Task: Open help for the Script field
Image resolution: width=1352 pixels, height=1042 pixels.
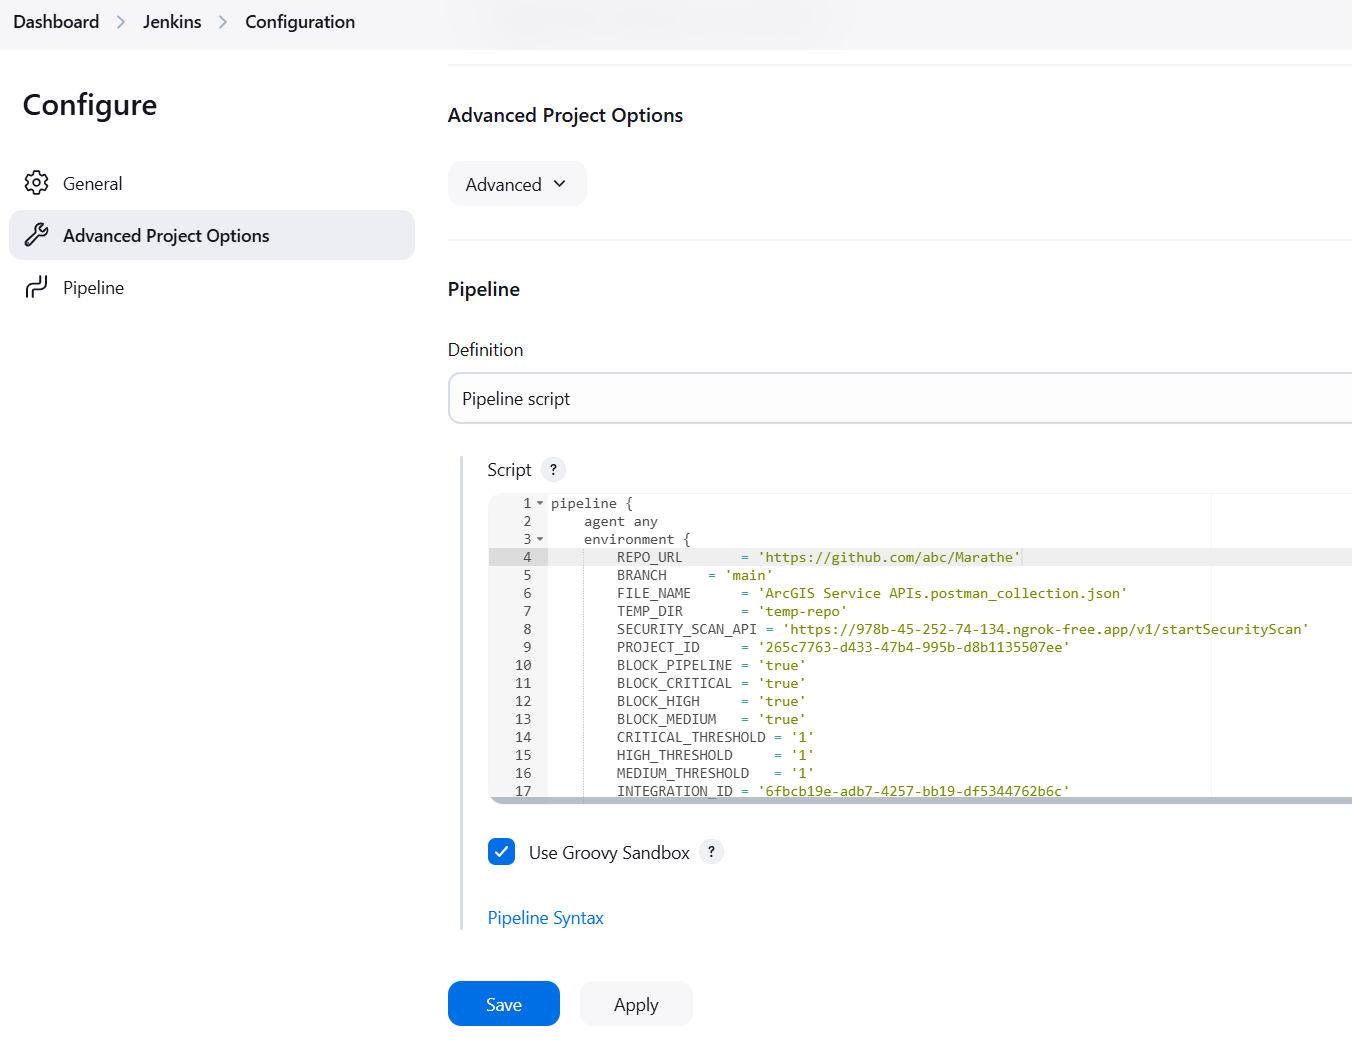Action: click(553, 469)
